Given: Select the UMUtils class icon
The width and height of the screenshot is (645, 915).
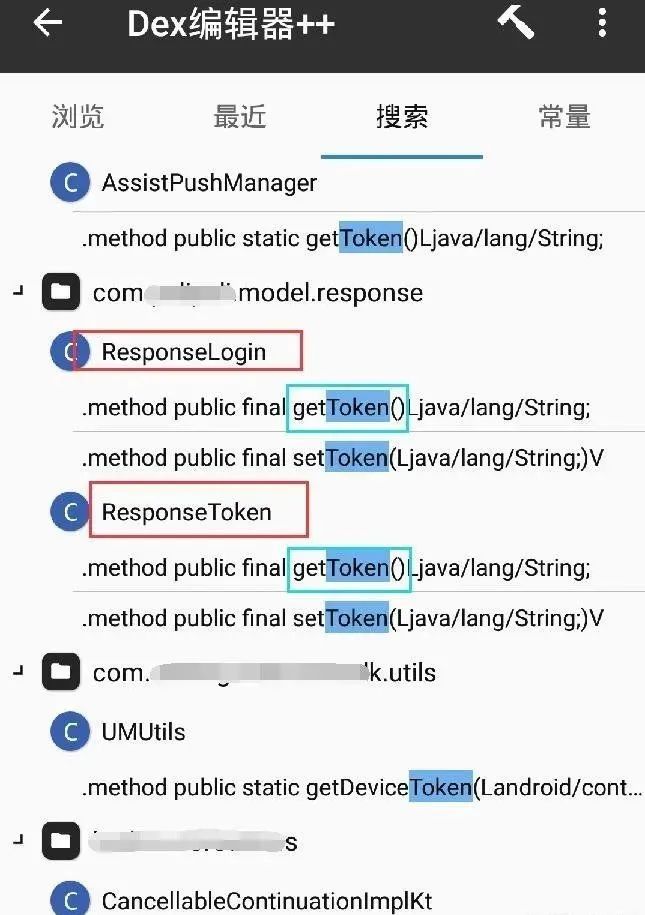Looking at the screenshot, I should (x=70, y=731).
